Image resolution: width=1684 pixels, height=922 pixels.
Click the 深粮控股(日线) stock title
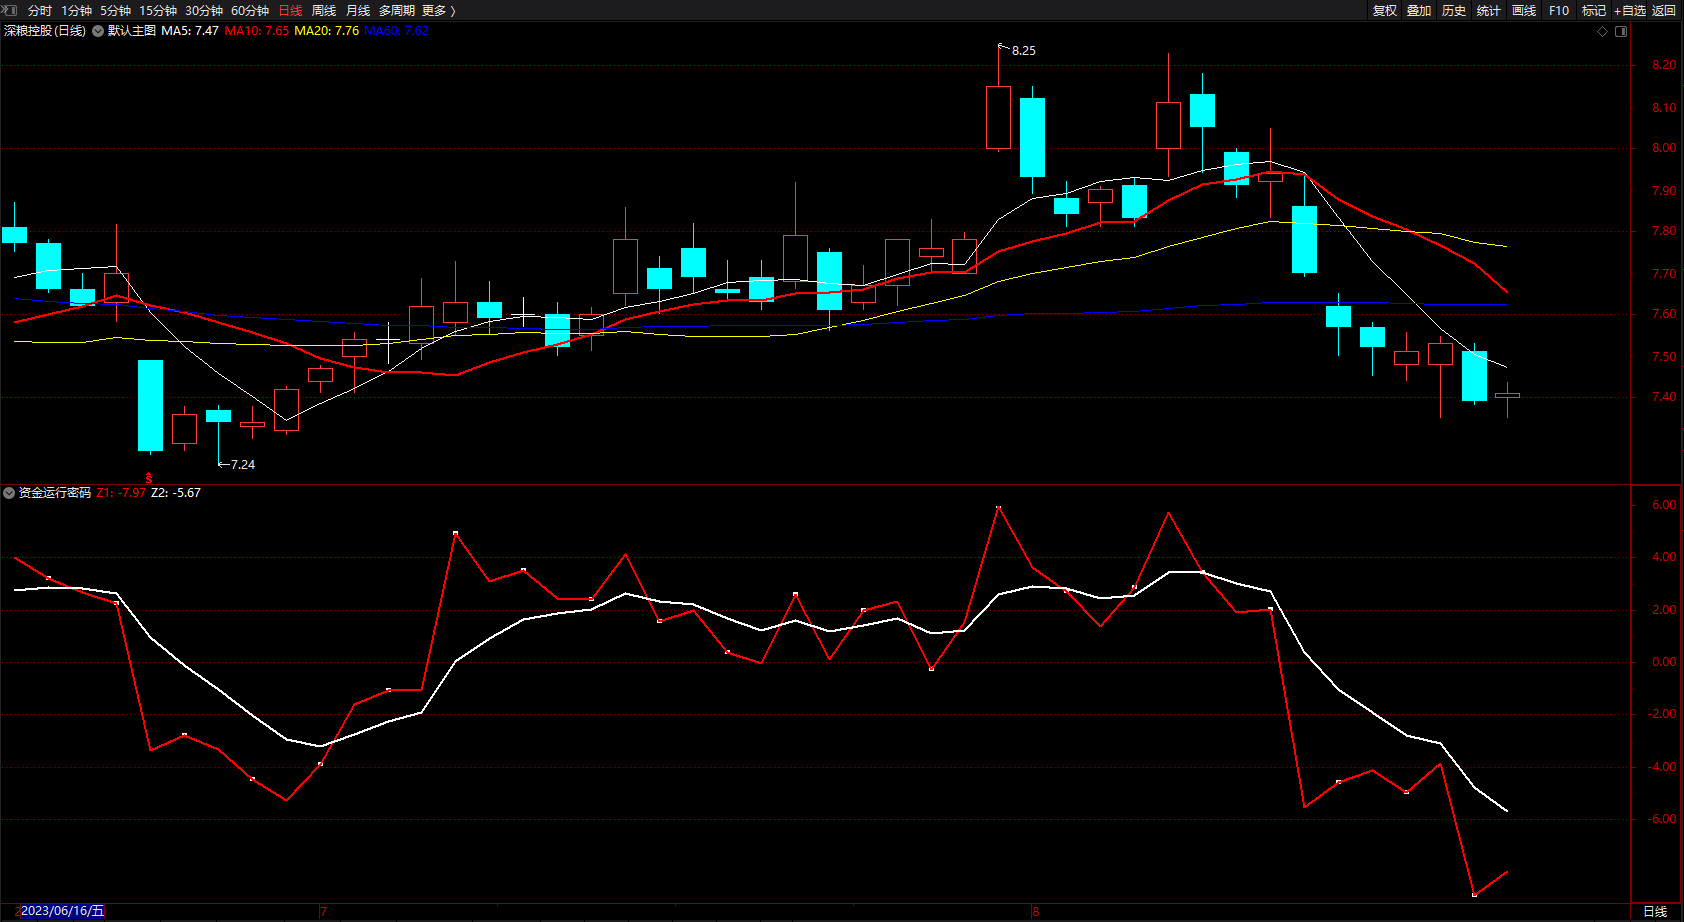(45, 31)
